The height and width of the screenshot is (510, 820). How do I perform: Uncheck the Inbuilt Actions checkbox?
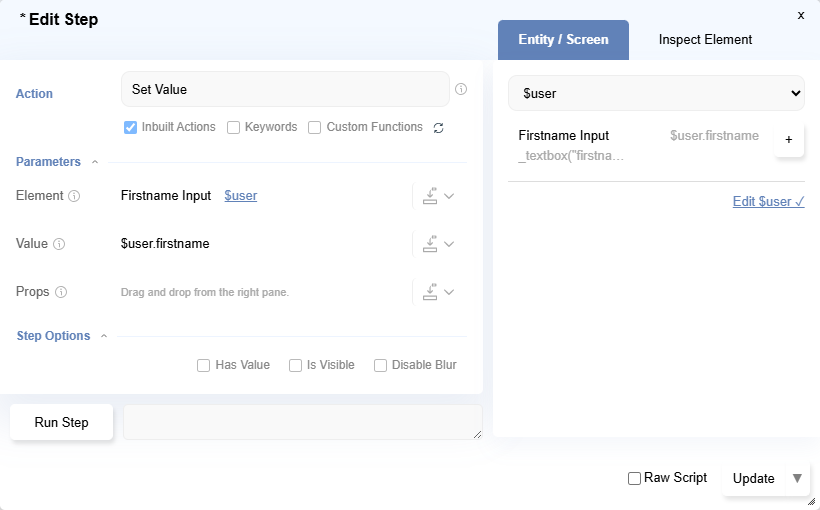coord(130,127)
